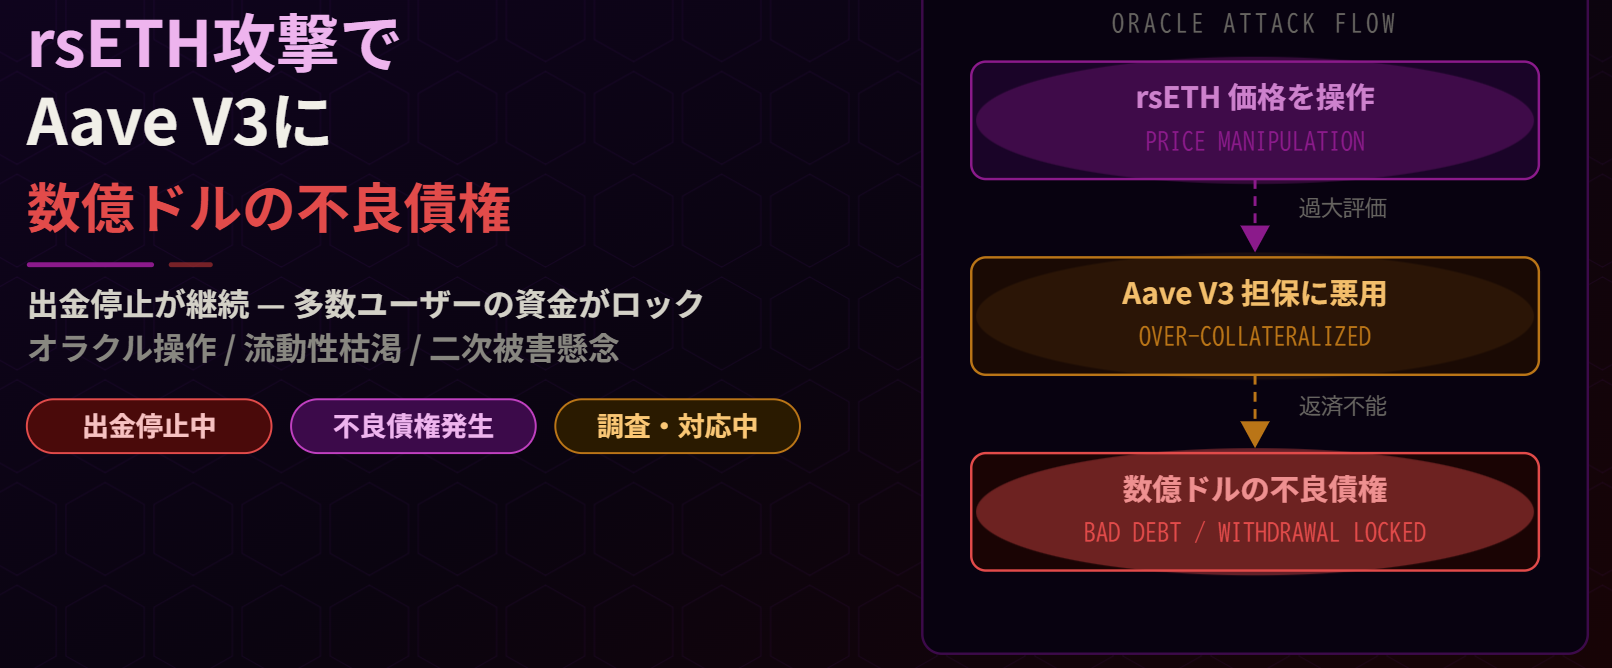Click the pink rsETH攻撃で headline
1612x668 pixels.
(x=213, y=45)
